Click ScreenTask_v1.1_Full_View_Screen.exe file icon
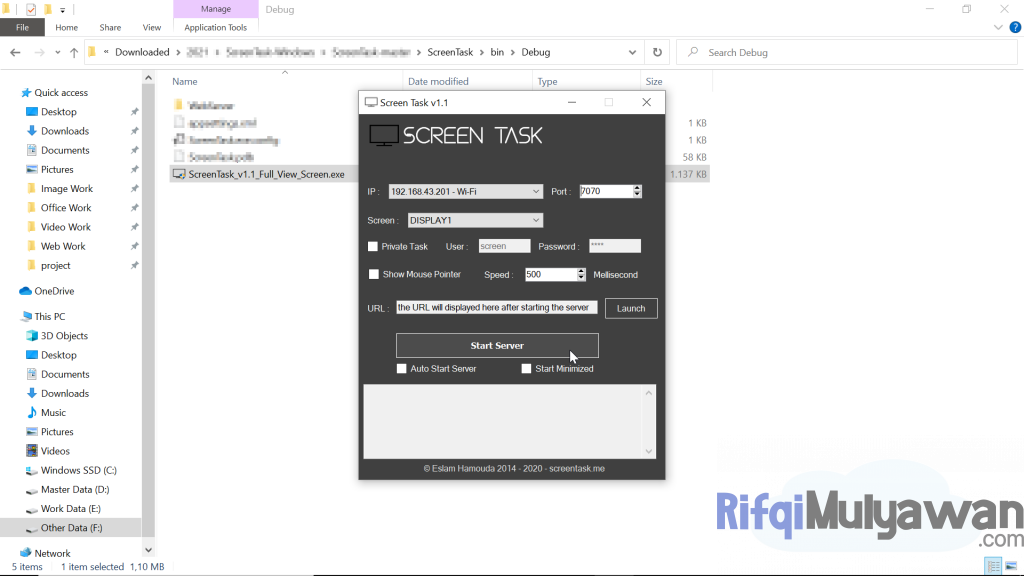The image size is (1024, 576). click(x=179, y=174)
